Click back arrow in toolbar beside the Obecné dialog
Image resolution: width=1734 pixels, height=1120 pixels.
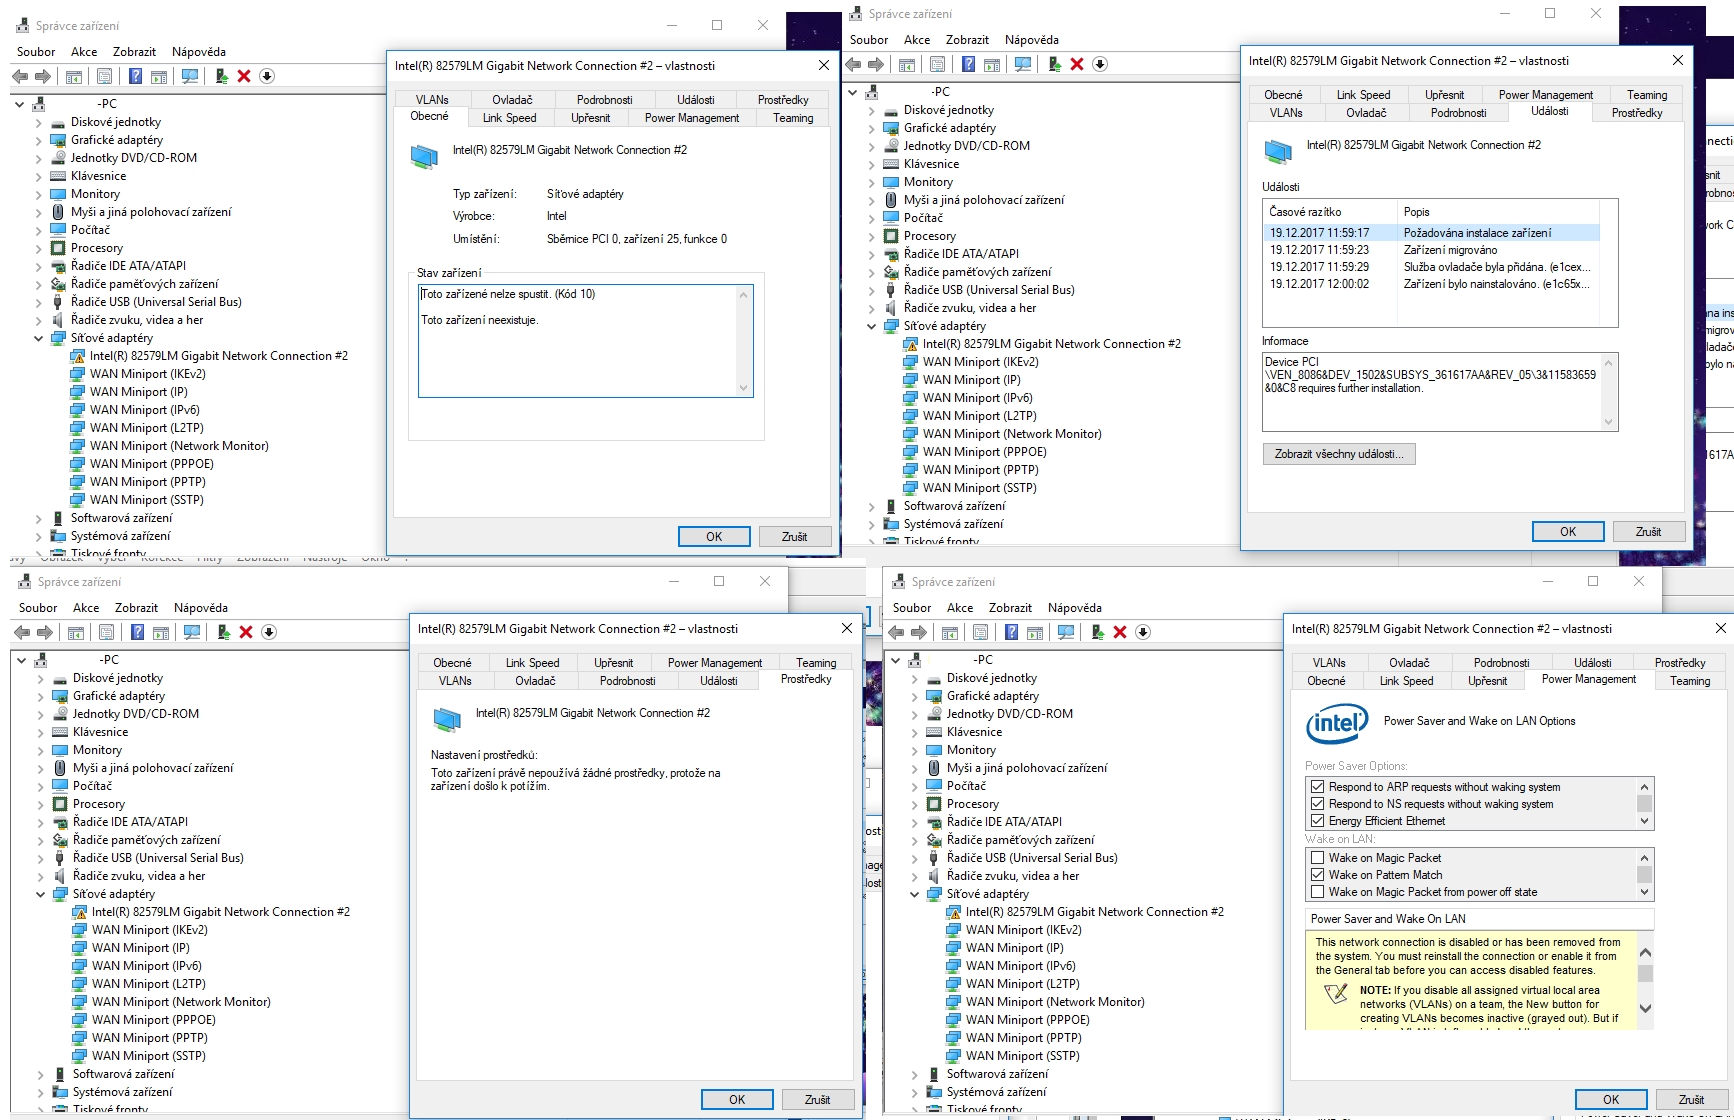(x=20, y=76)
